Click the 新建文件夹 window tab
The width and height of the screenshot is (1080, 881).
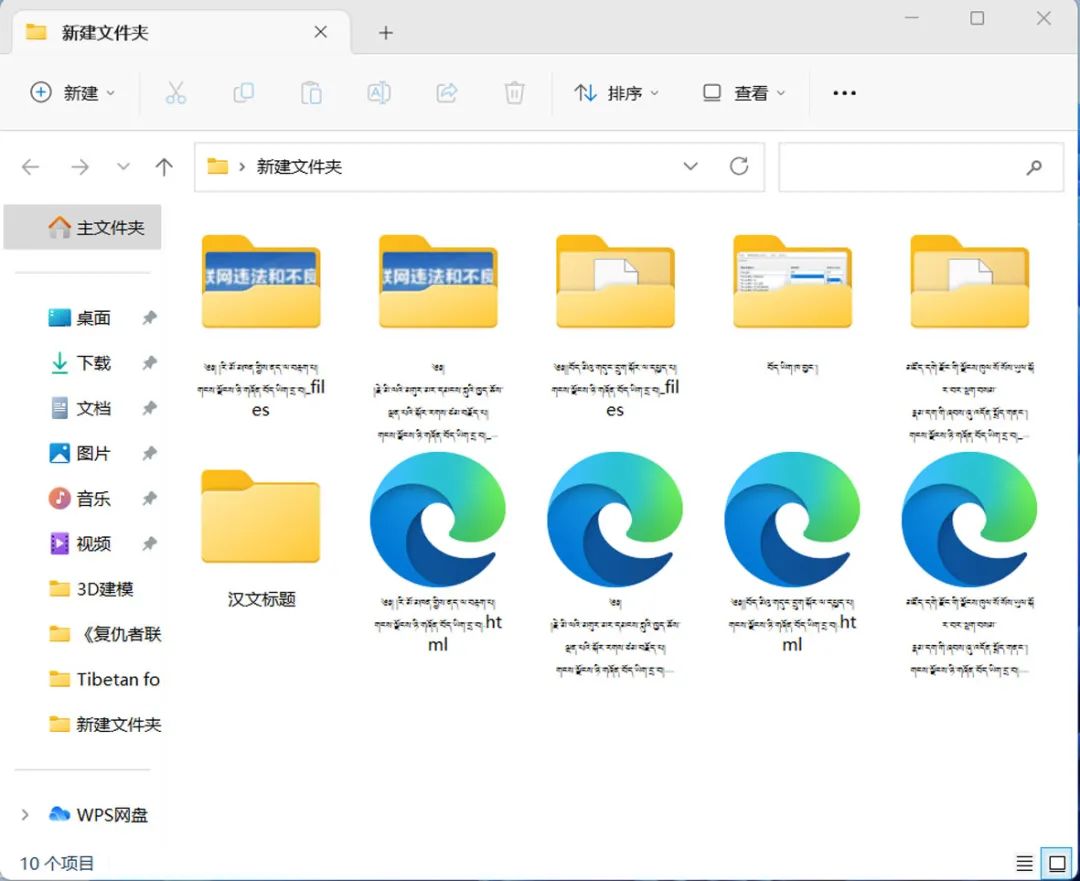(180, 32)
